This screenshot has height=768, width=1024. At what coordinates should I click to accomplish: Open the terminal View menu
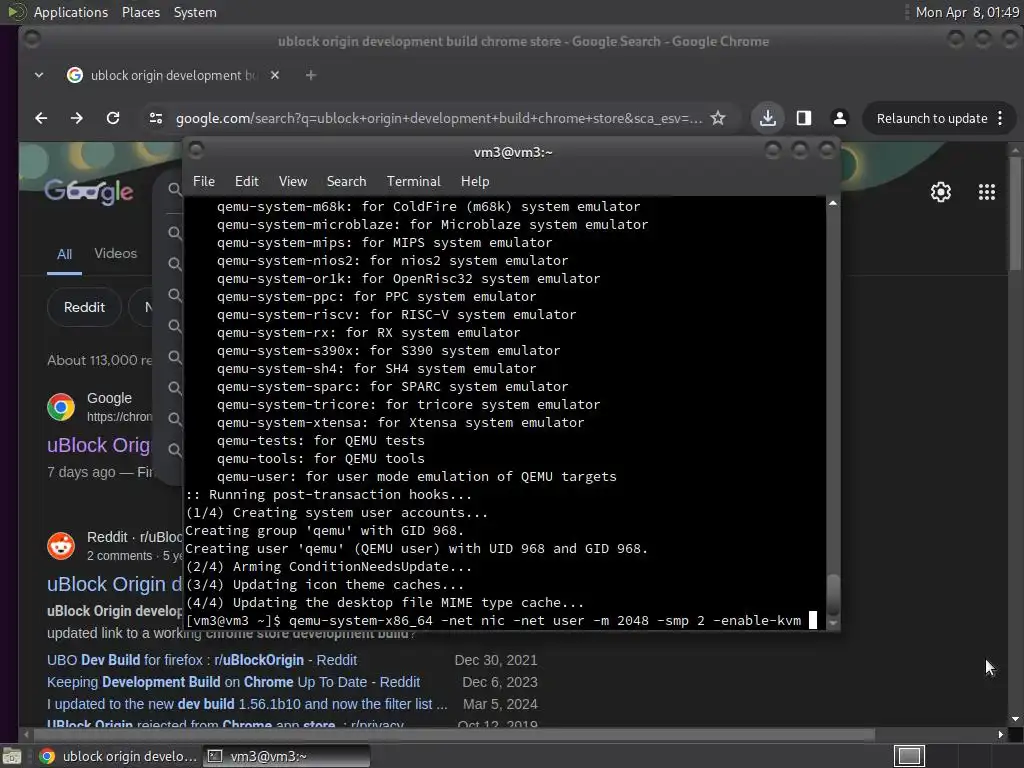coord(293,182)
